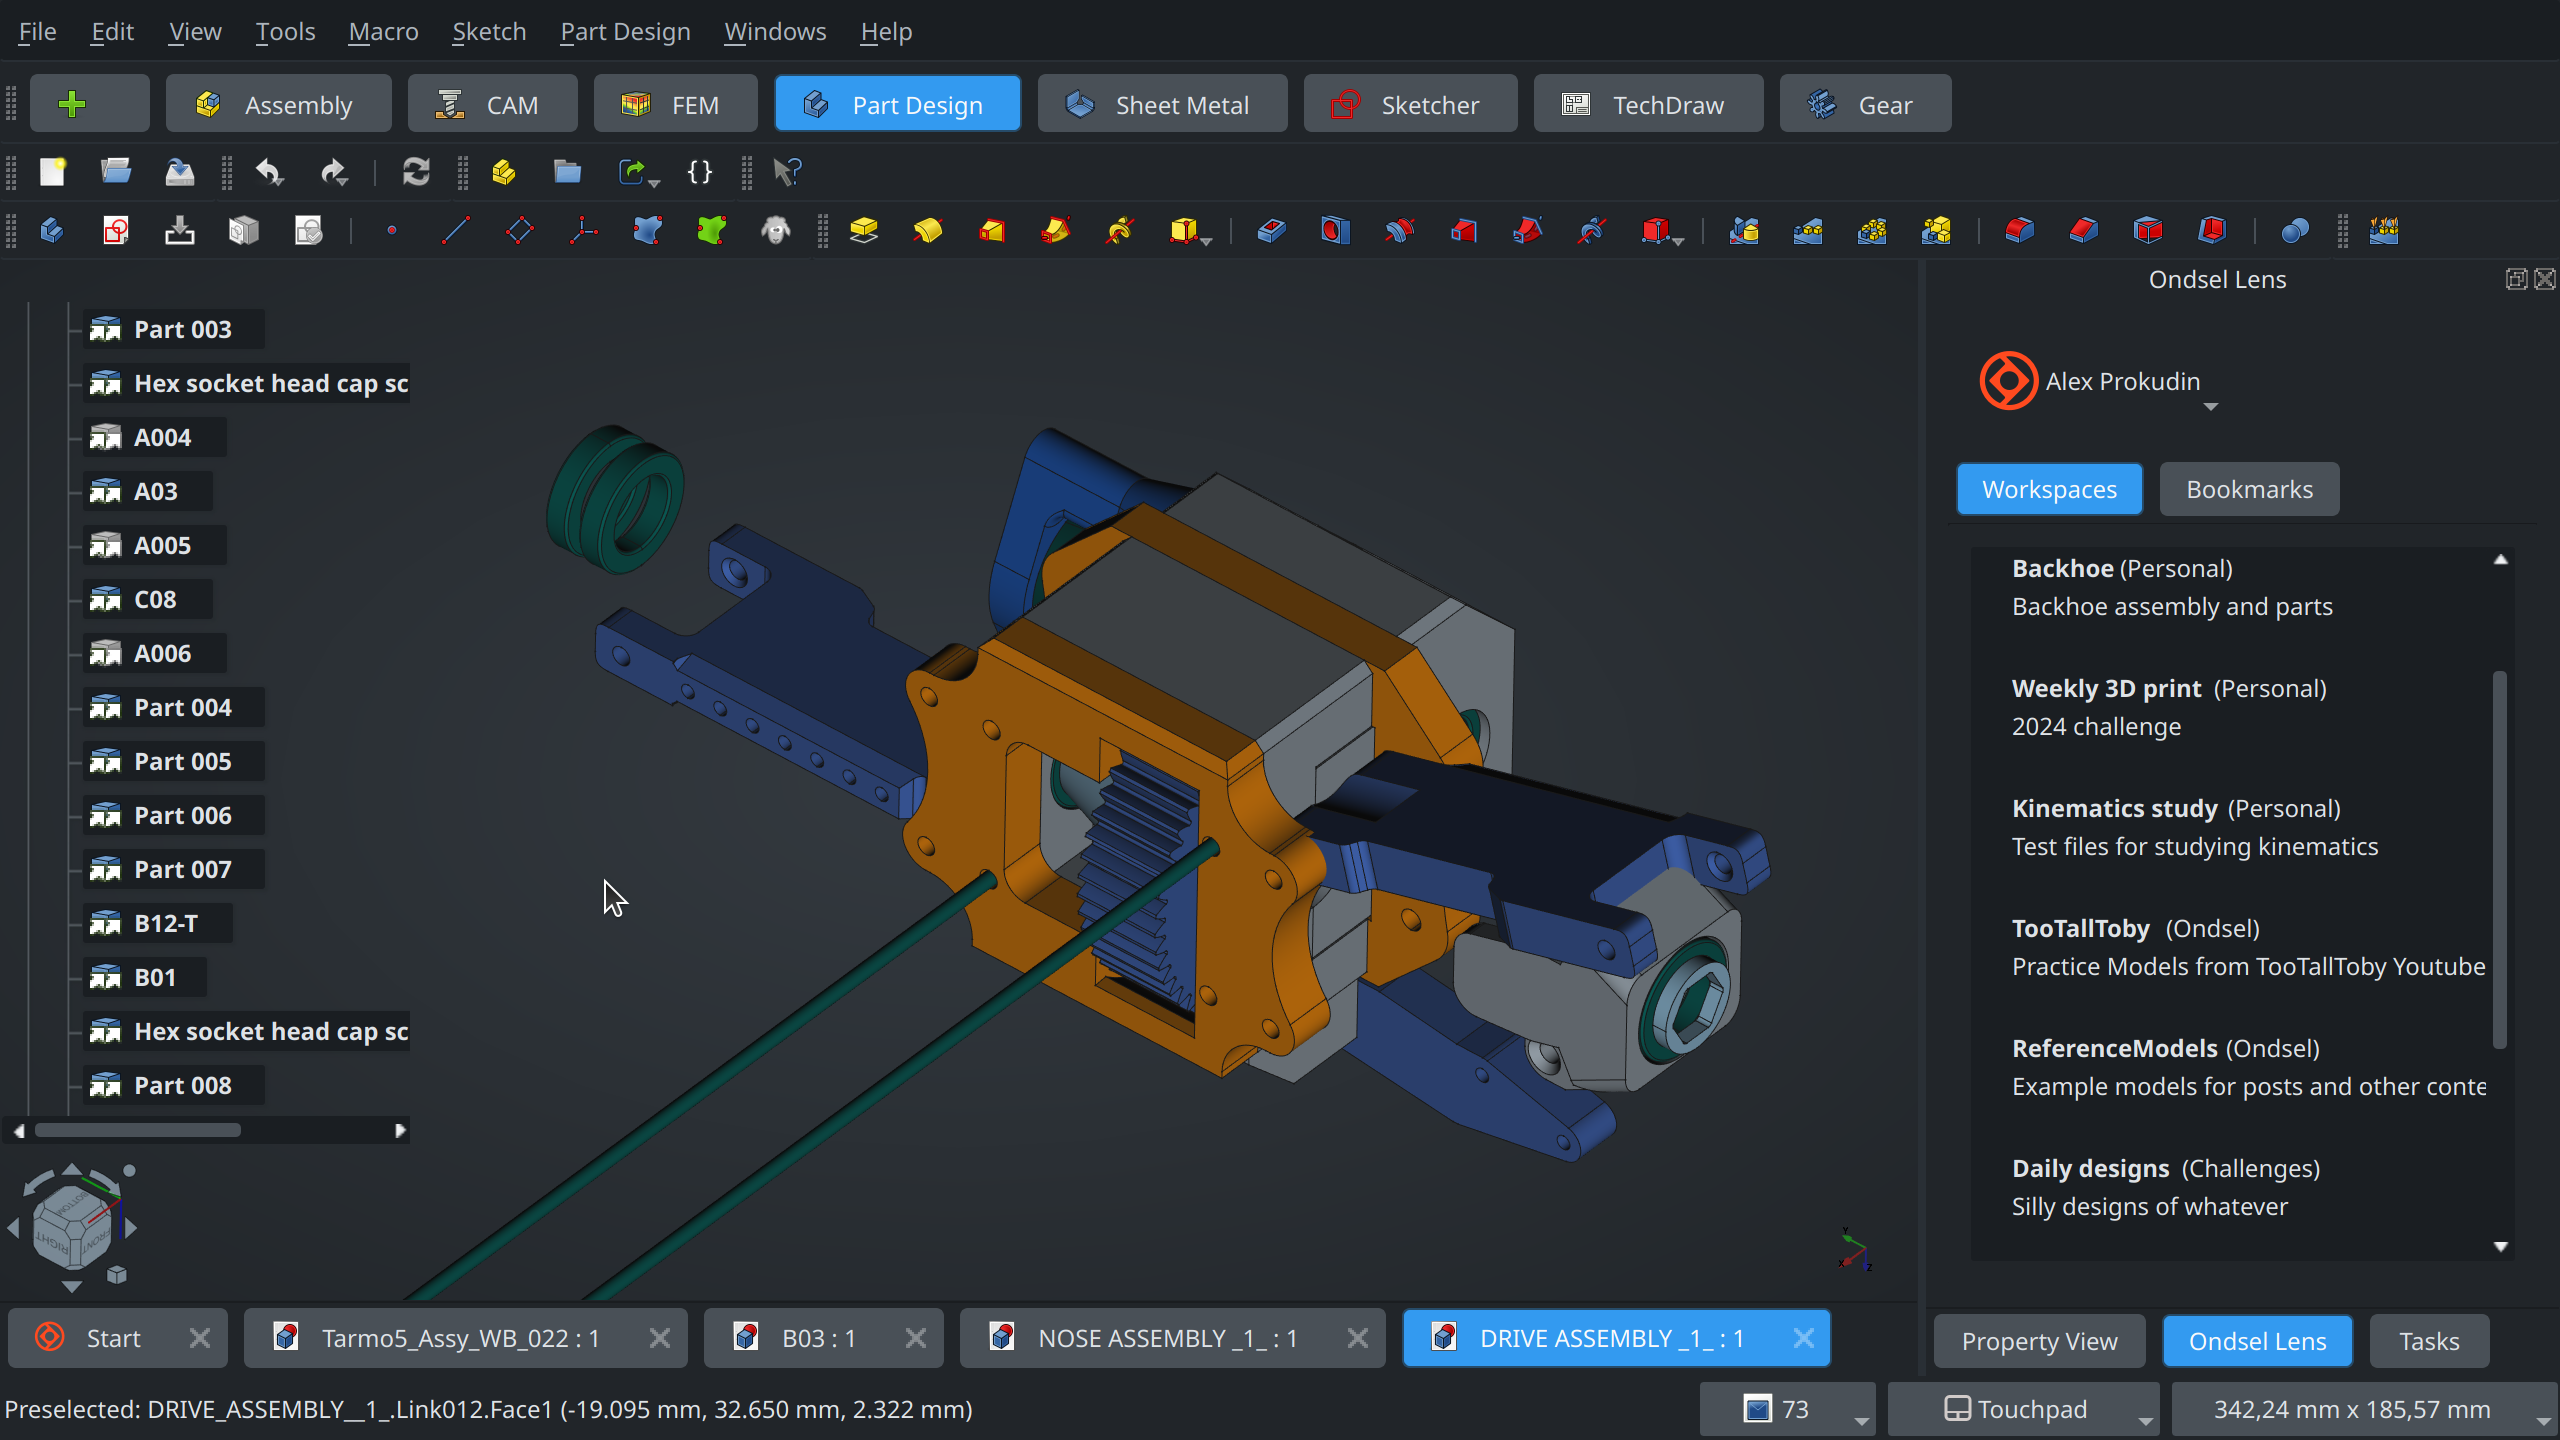Open the Macro menu
The image size is (2560, 1440).
(x=383, y=32)
